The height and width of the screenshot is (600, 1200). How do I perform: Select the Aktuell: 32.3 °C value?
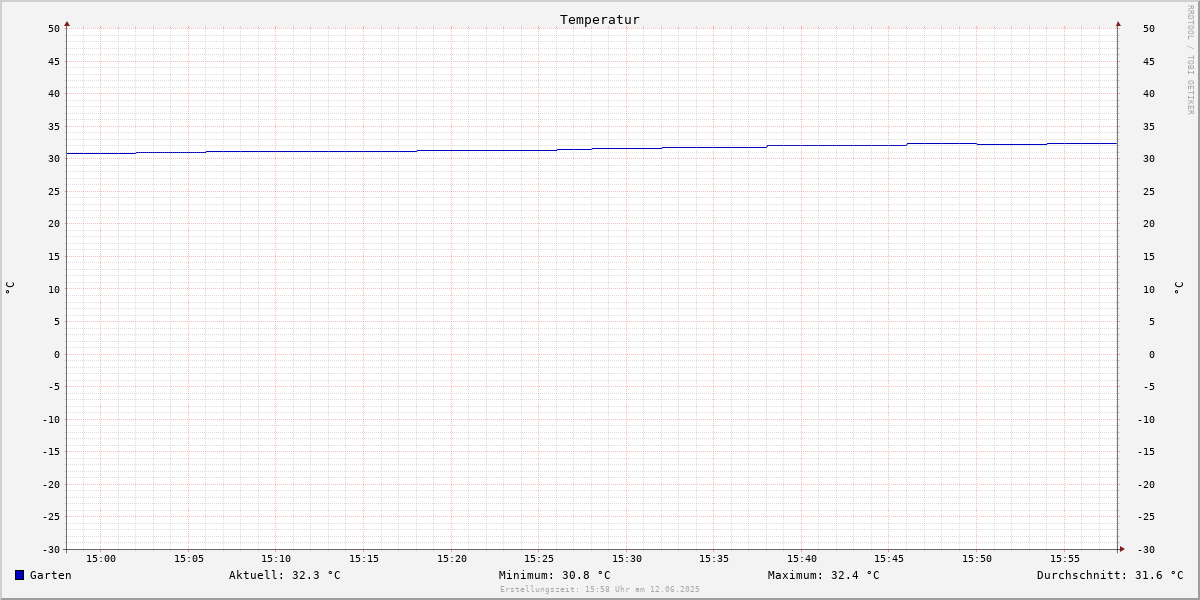pos(285,575)
